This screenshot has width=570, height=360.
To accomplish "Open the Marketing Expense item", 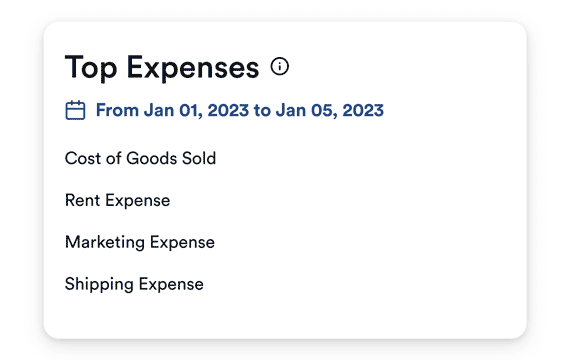I will (140, 243).
